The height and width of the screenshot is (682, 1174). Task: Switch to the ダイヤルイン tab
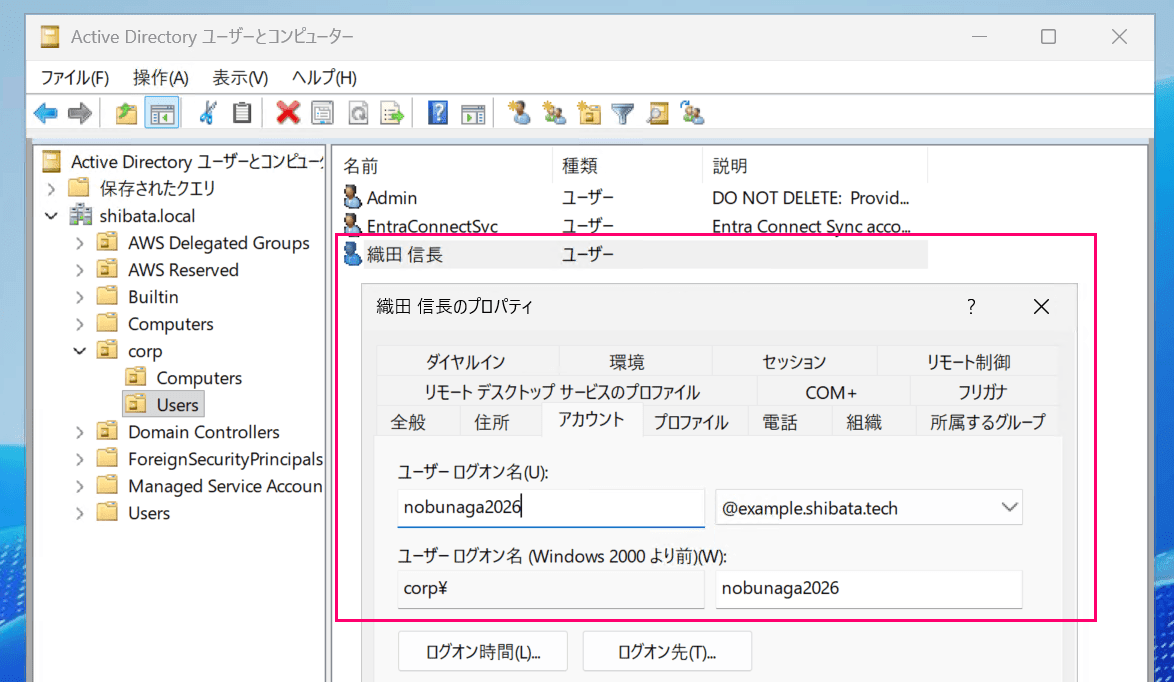tap(466, 362)
